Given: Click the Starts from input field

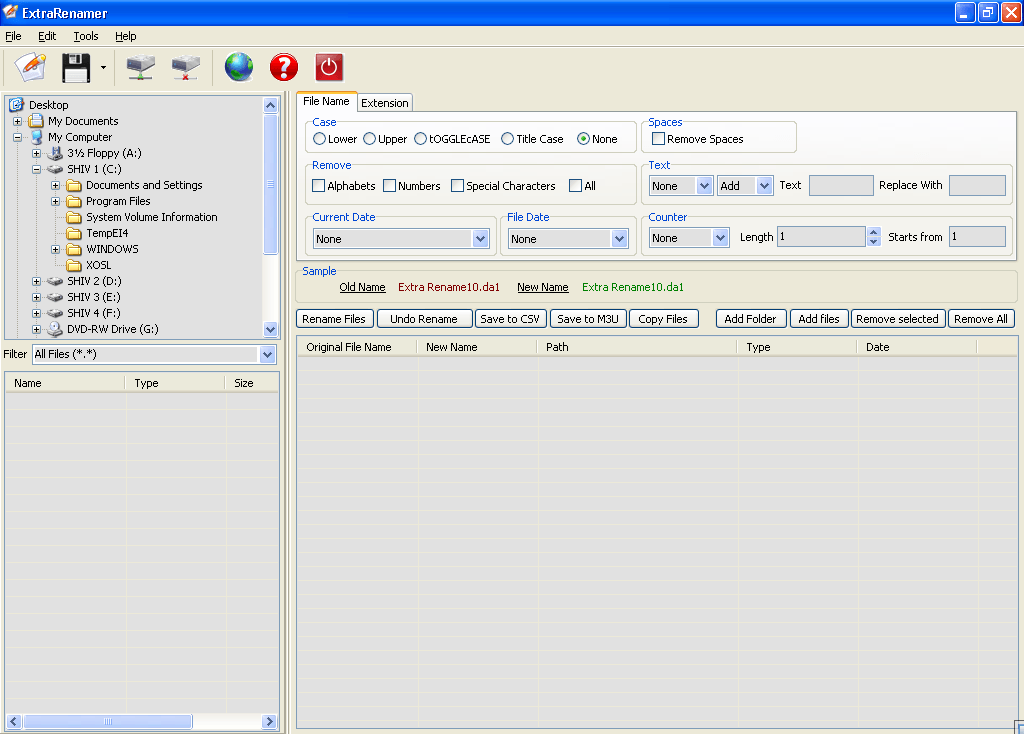Looking at the screenshot, I should coord(977,237).
